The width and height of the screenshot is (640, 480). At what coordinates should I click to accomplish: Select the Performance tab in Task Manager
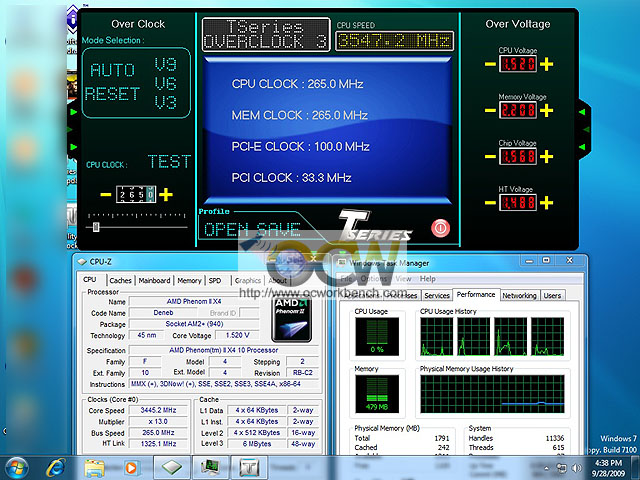coord(476,294)
